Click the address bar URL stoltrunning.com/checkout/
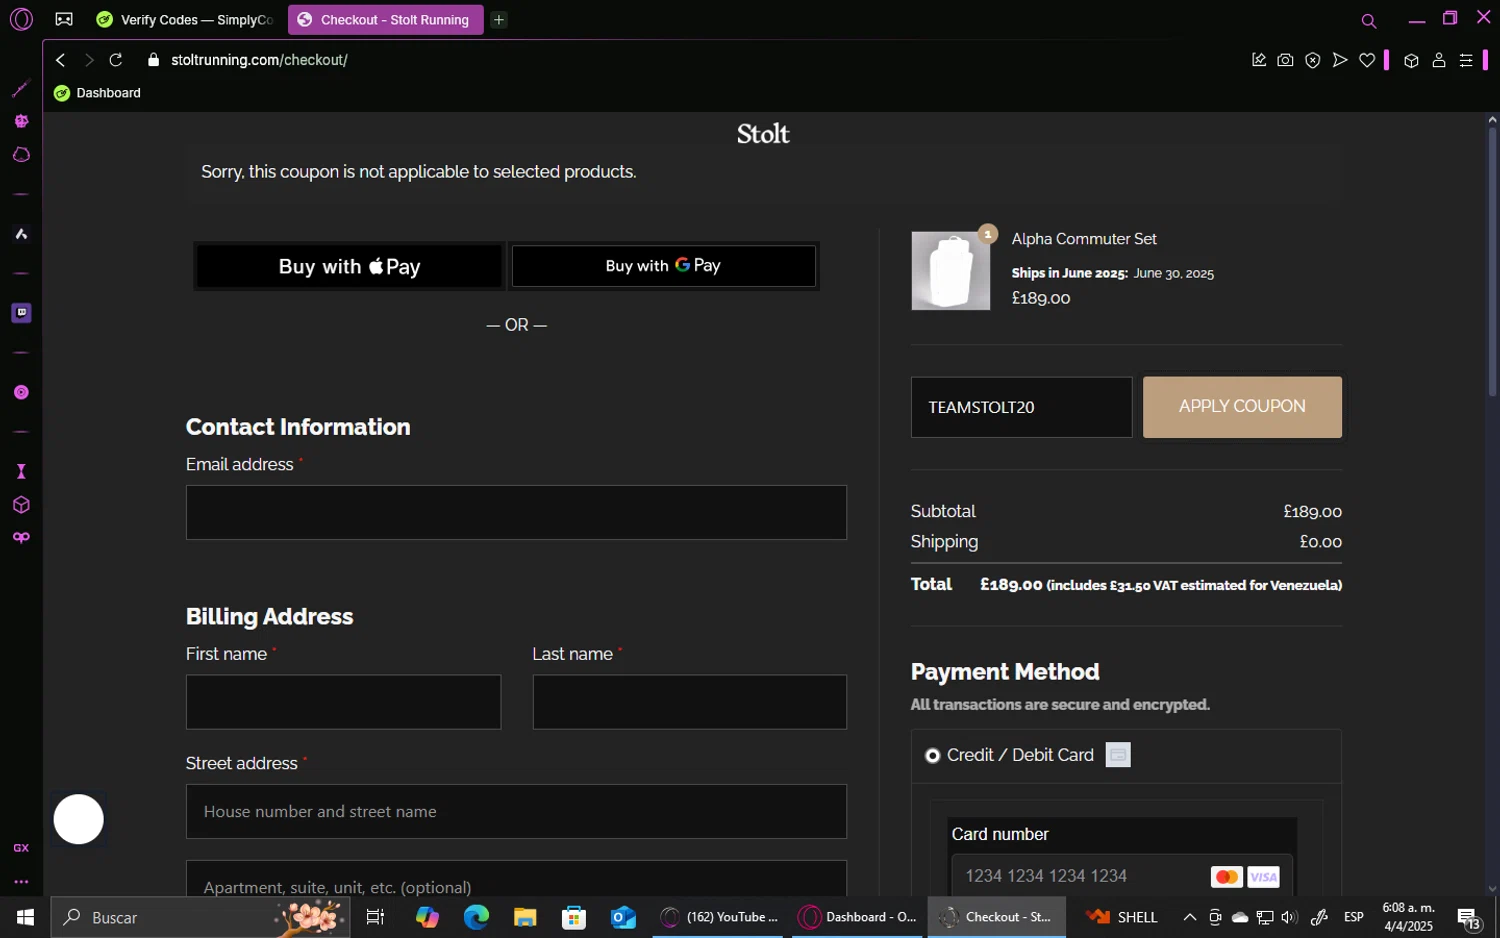The width and height of the screenshot is (1500, 938). pos(259,60)
